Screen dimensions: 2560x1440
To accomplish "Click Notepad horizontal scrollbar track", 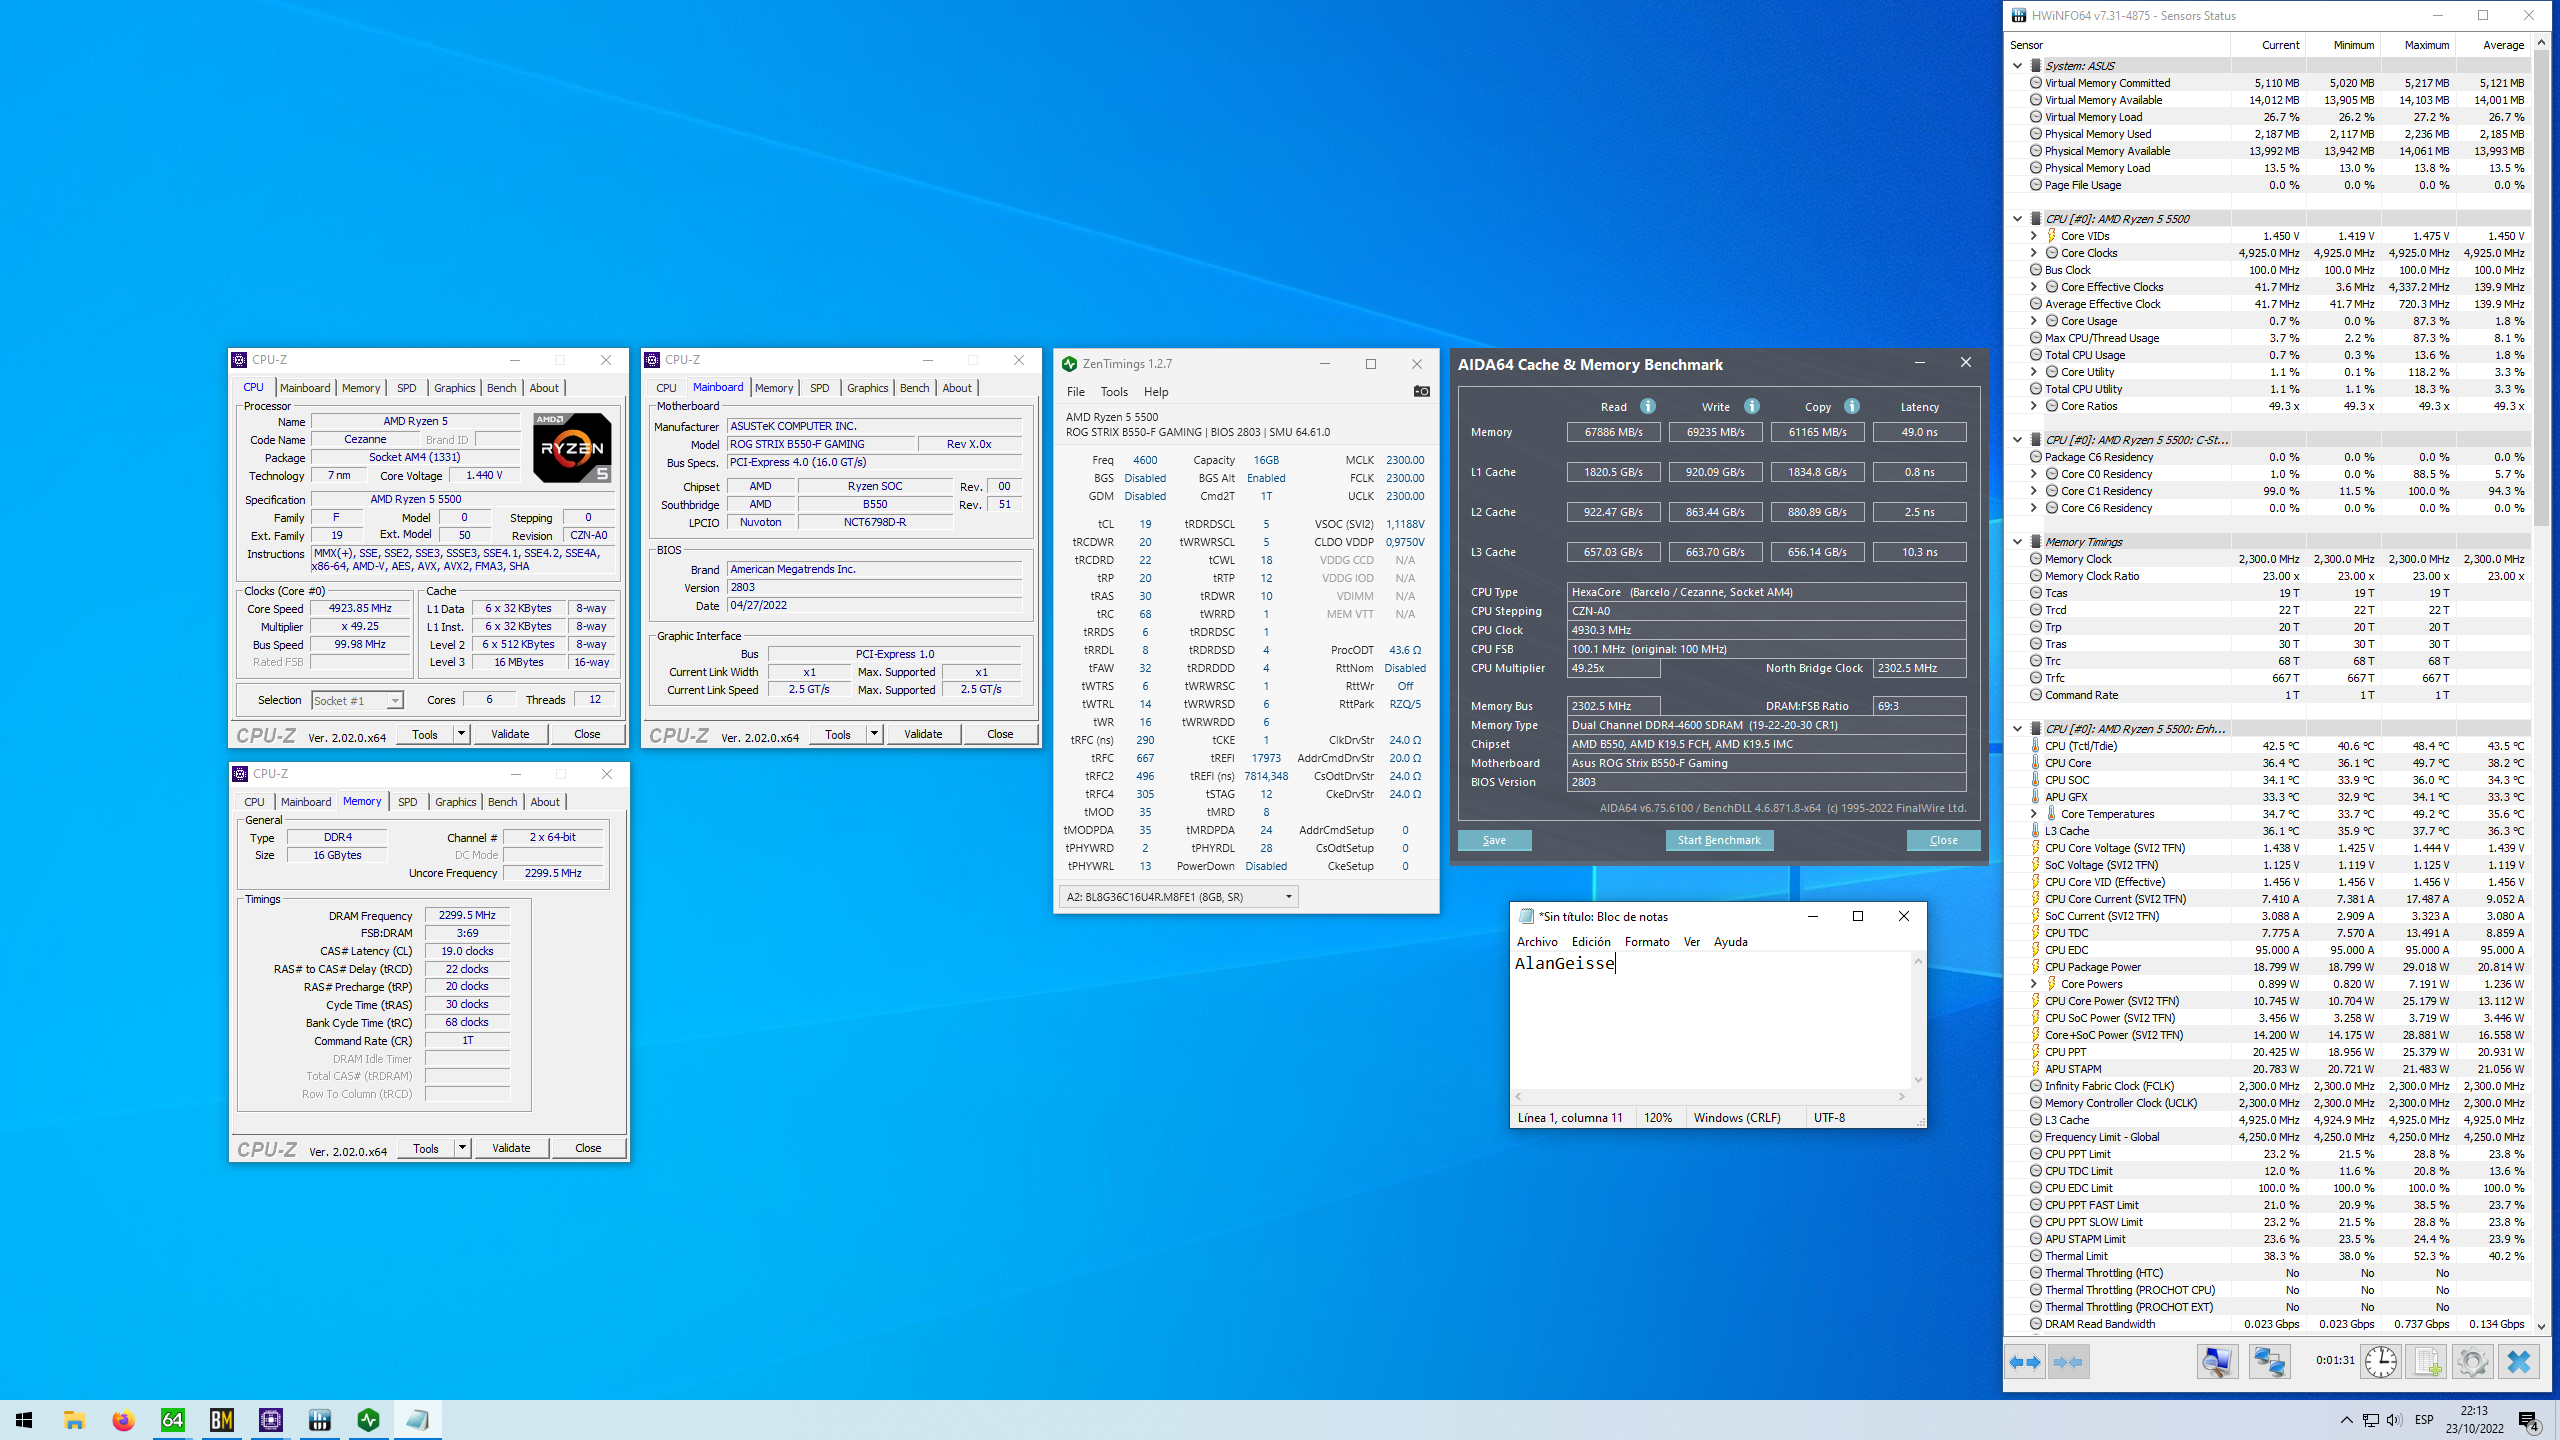I will click(x=1710, y=1096).
